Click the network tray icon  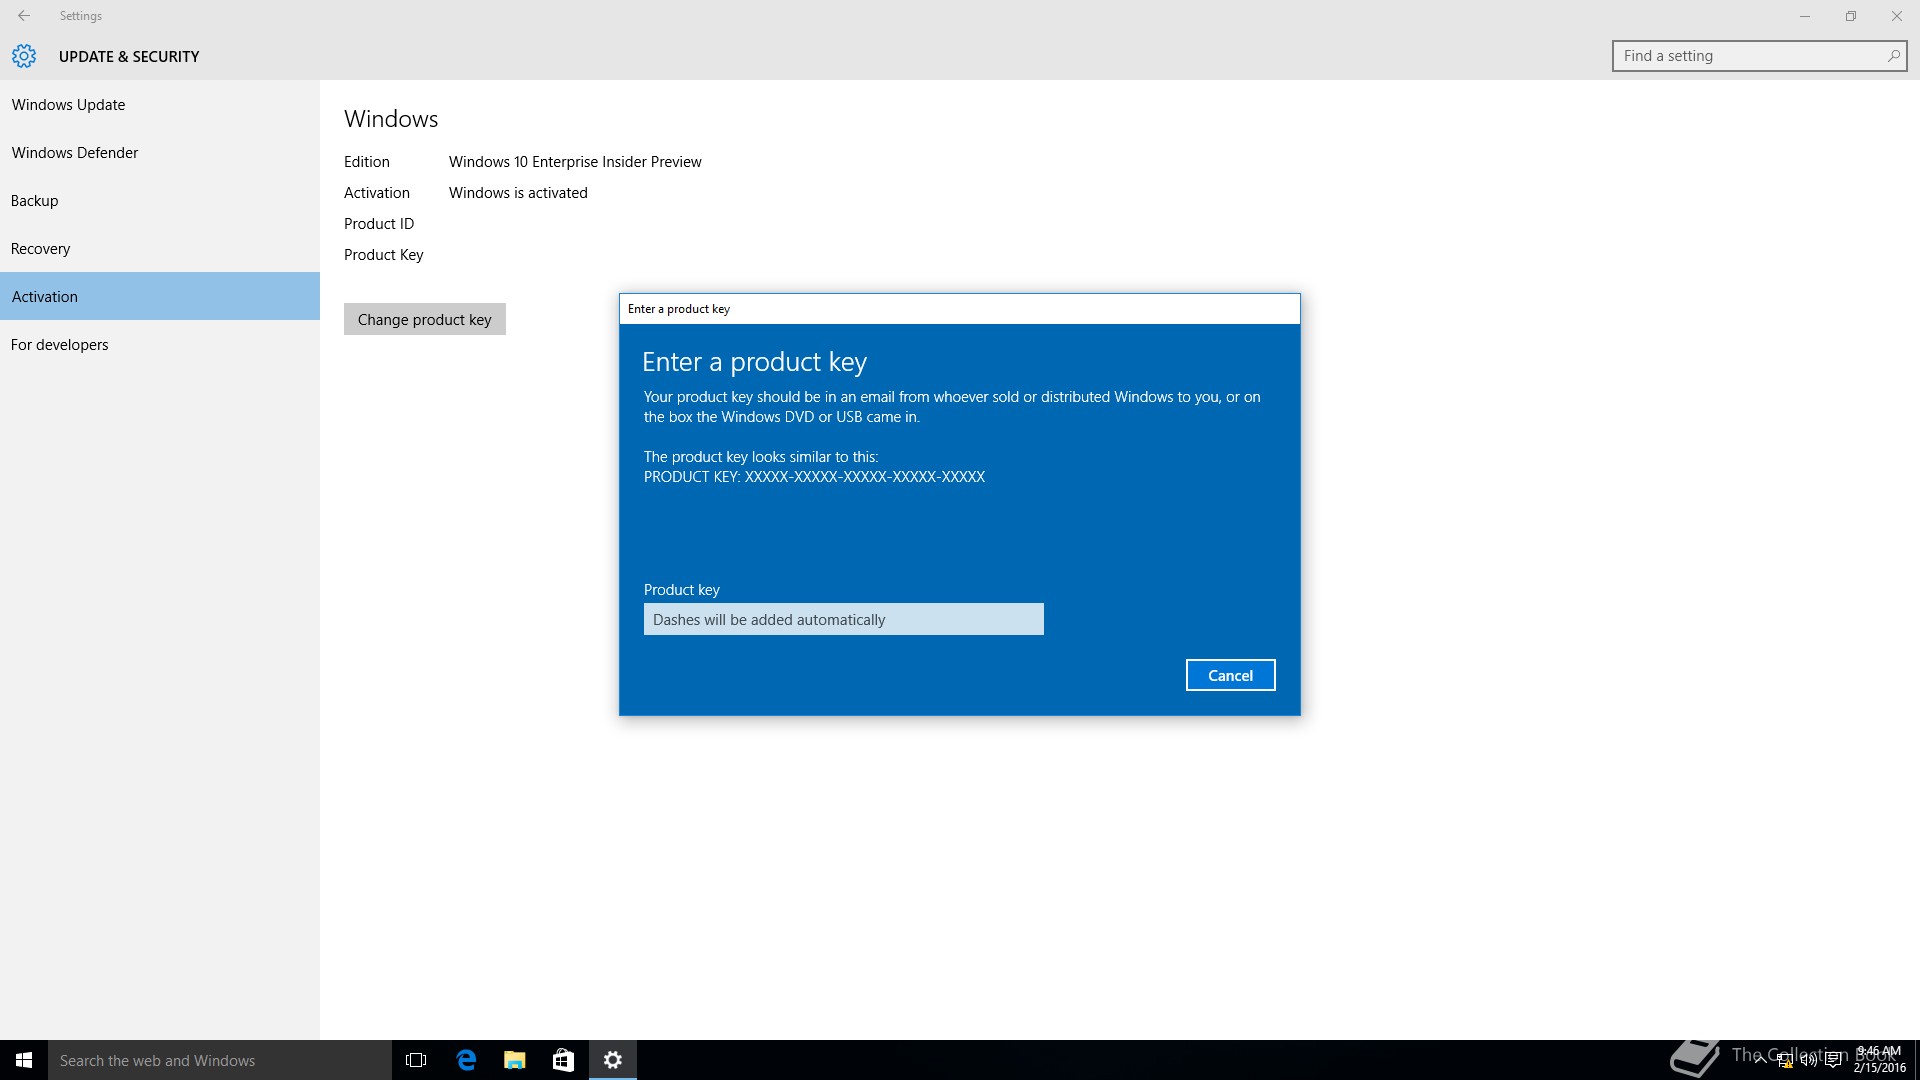coord(1785,1061)
